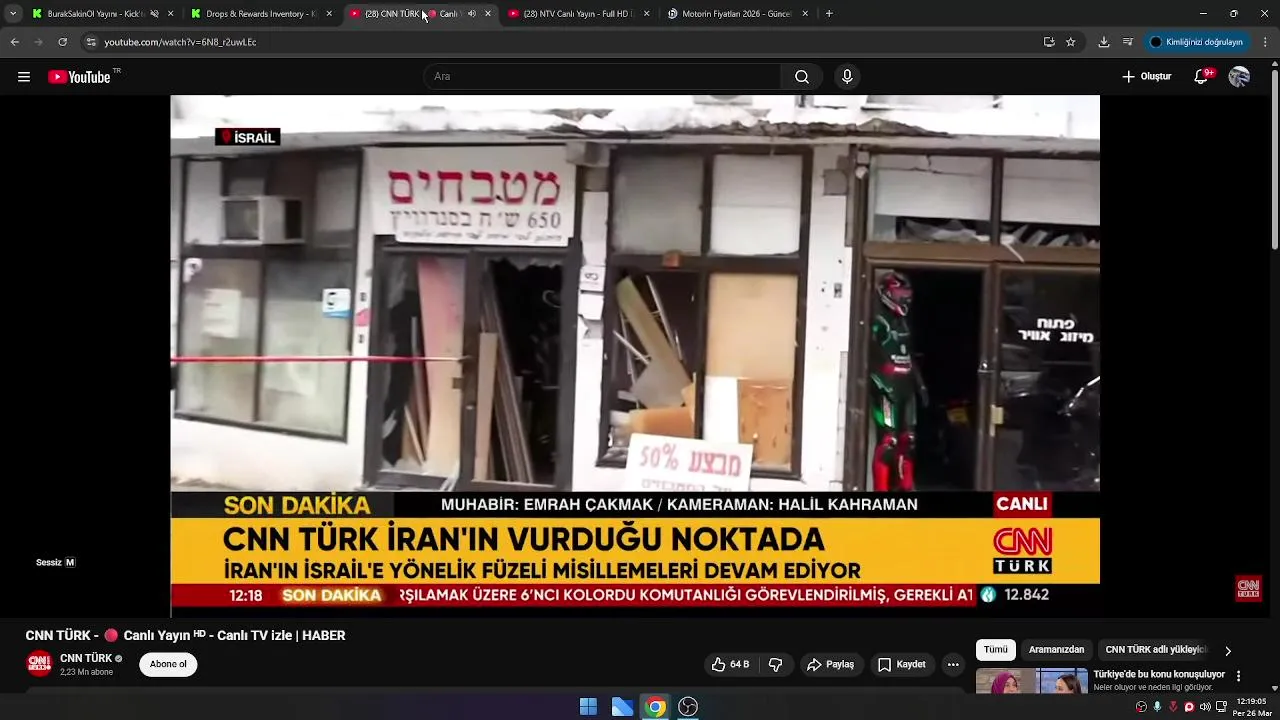Open the more actions ellipsis menu

[x=953, y=665]
